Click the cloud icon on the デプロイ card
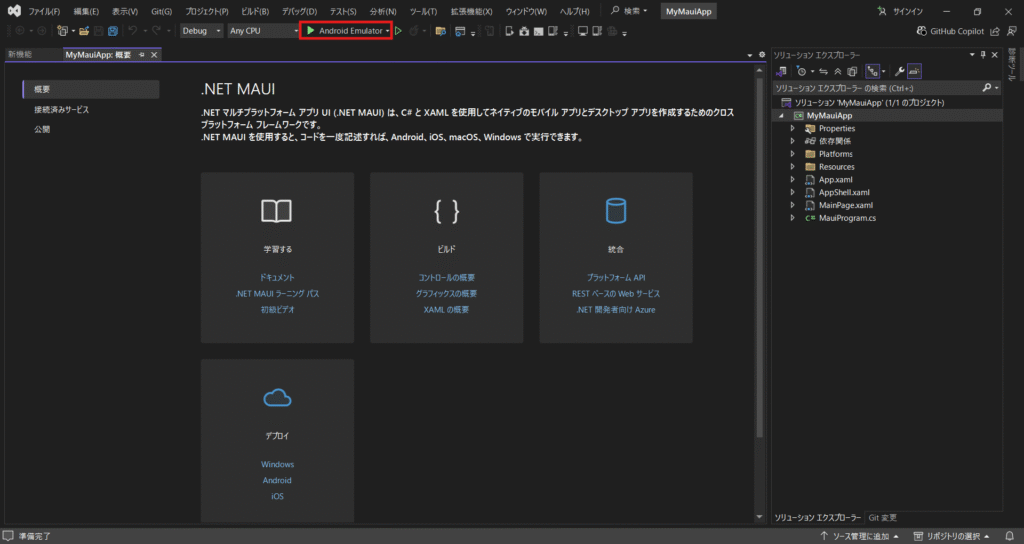Image resolution: width=1024 pixels, height=544 pixels. click(x=277, y=398)
